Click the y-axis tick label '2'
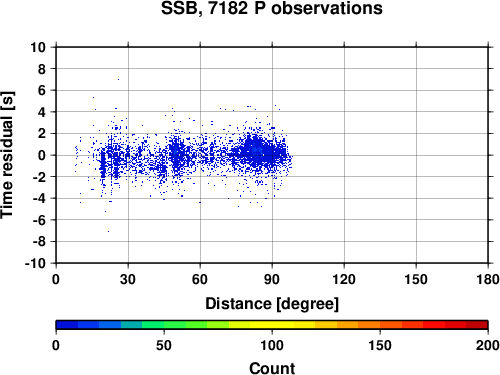 coord(42,134)
